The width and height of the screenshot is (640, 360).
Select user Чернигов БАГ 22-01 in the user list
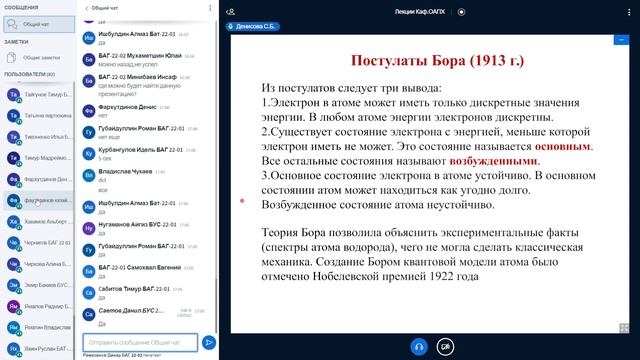39,243
